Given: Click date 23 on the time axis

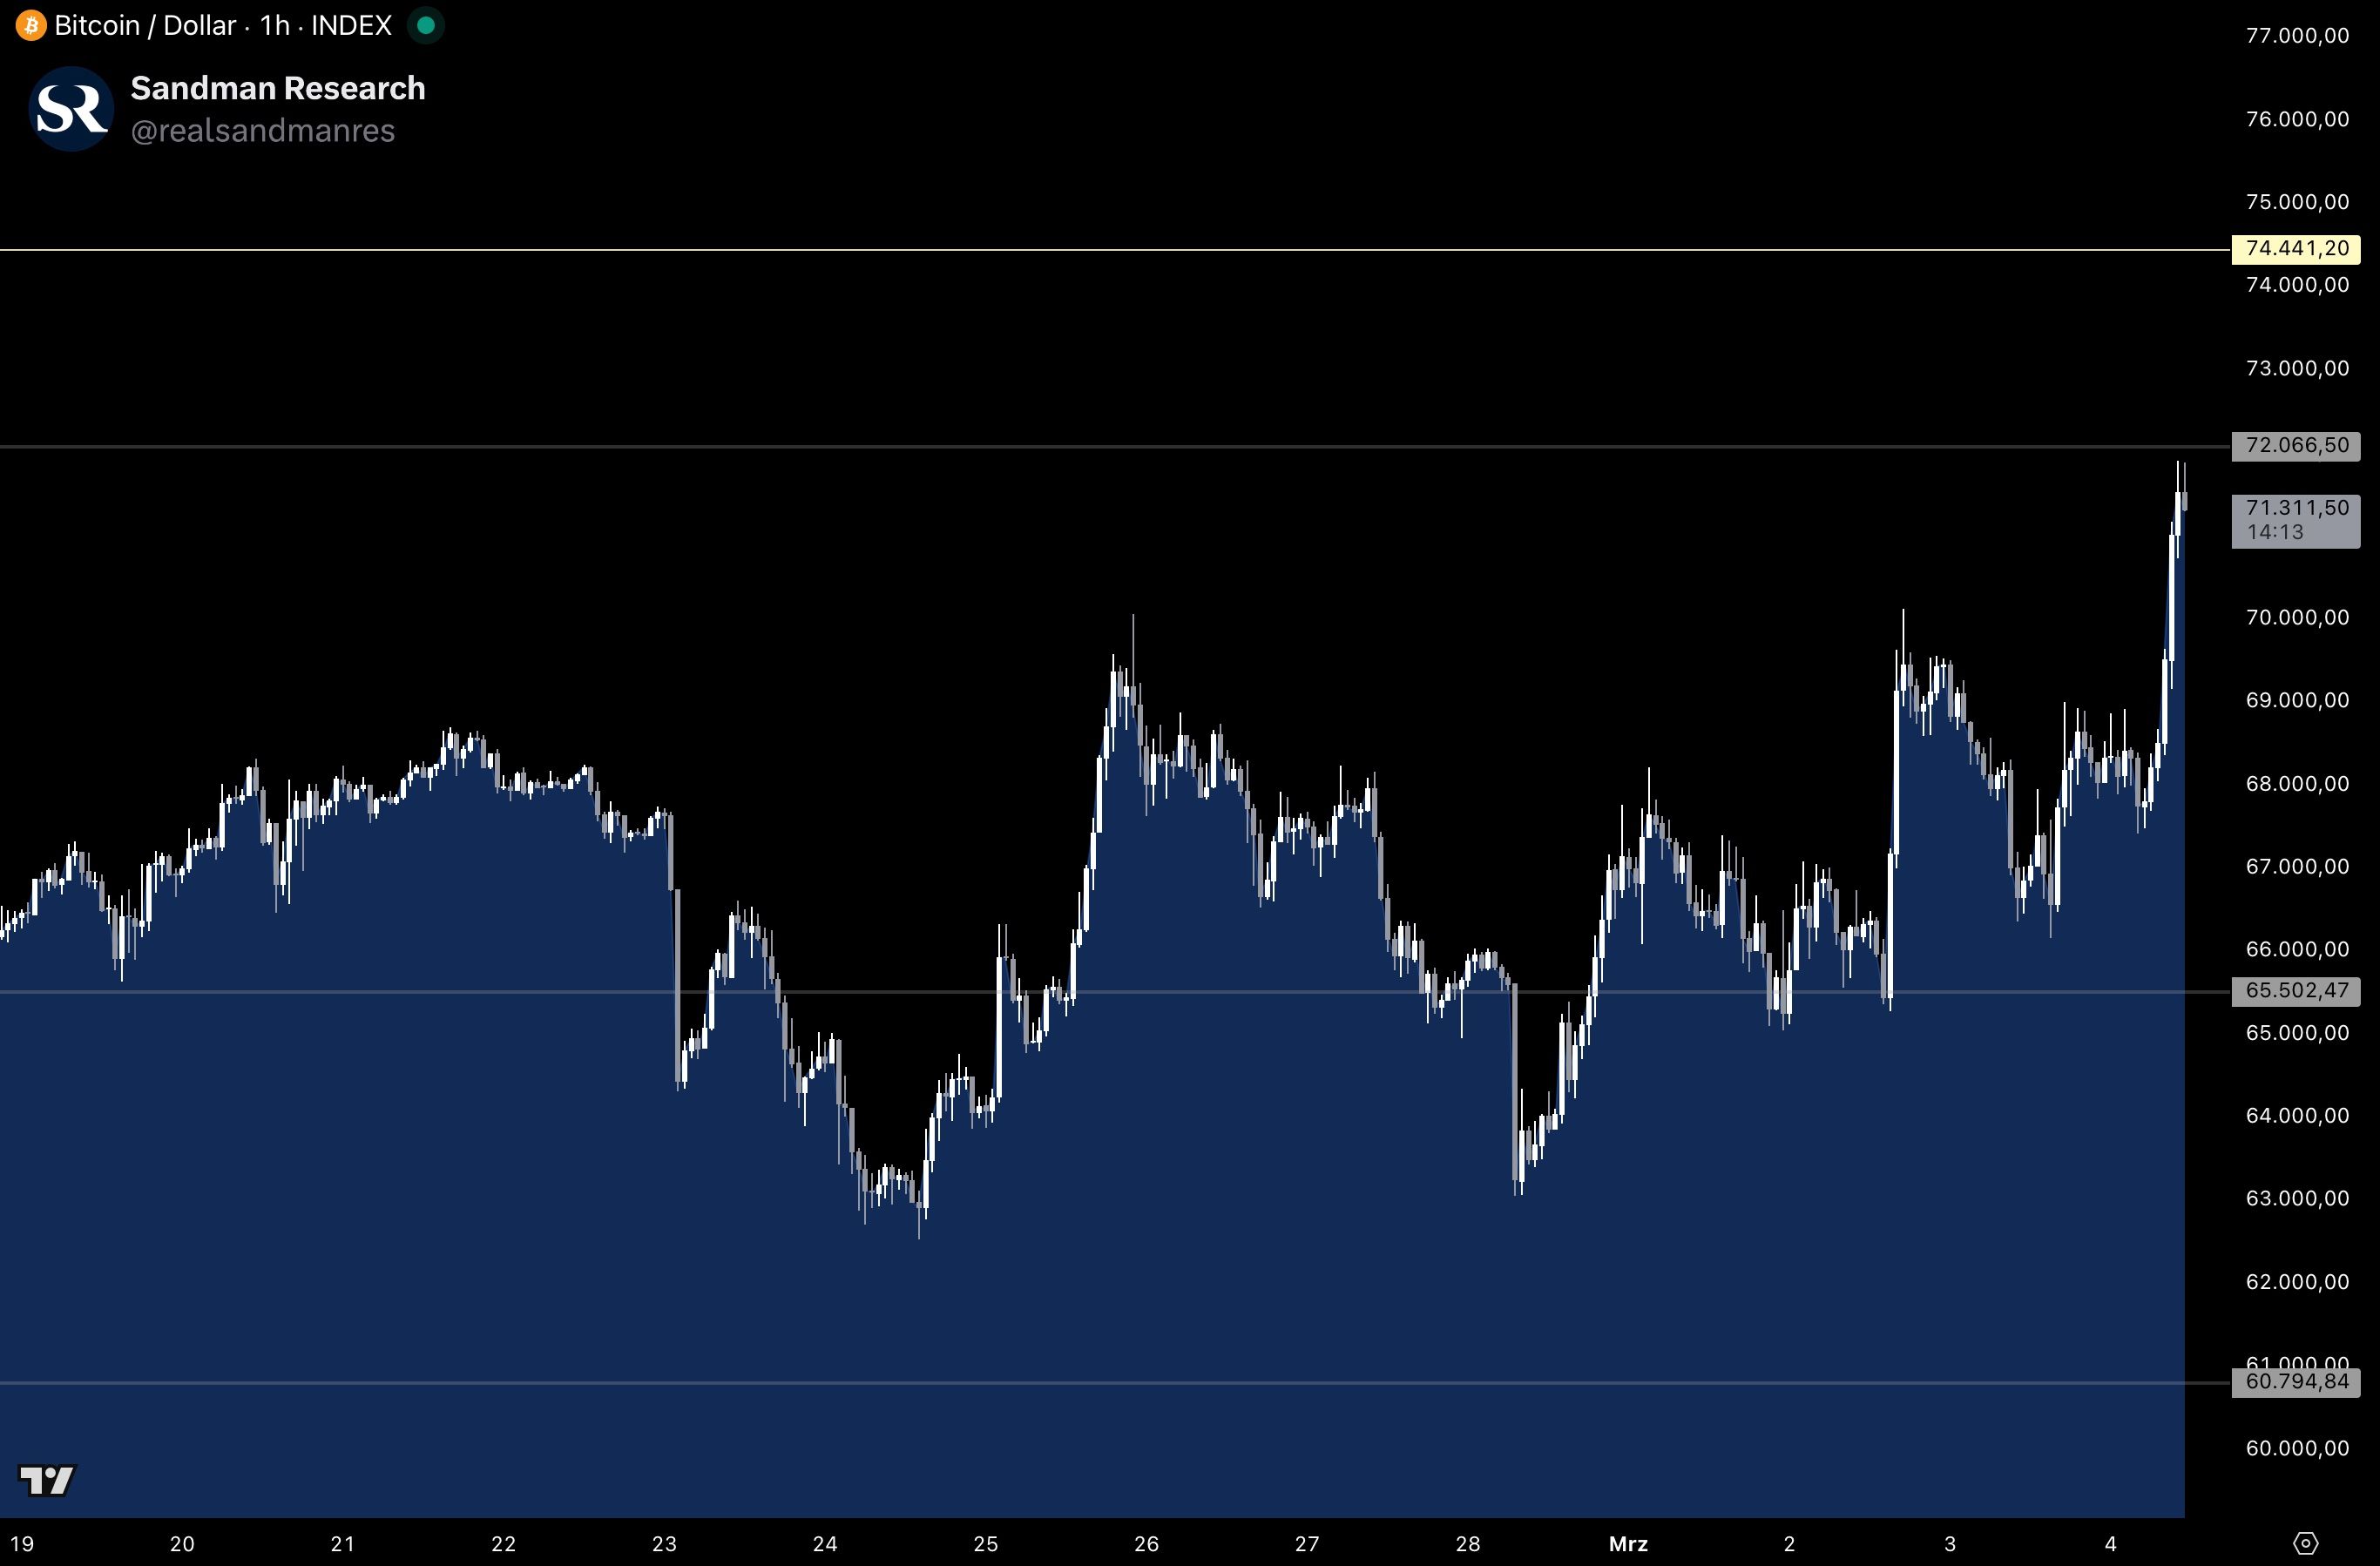Looking at the screenshot, I should coord(664,1543).
